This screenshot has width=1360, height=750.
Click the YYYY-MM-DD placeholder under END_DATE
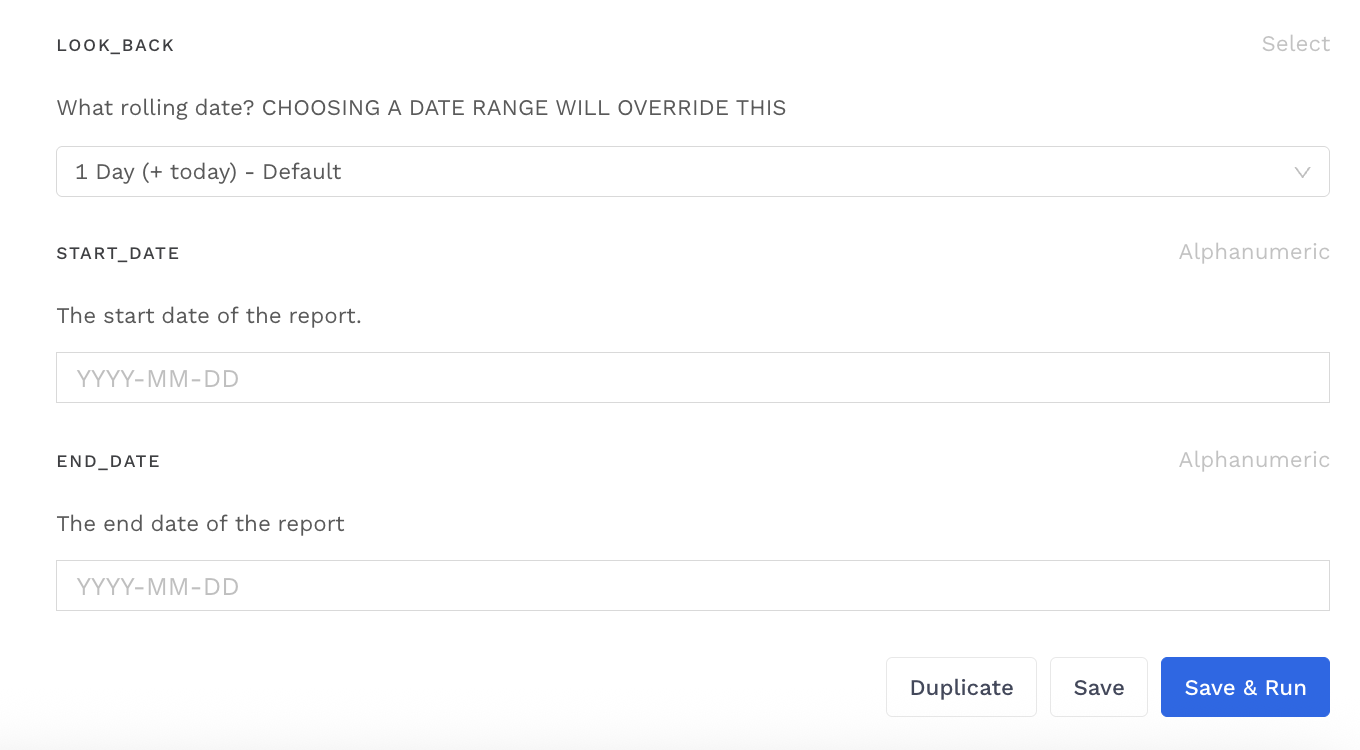tap(158, 587)
